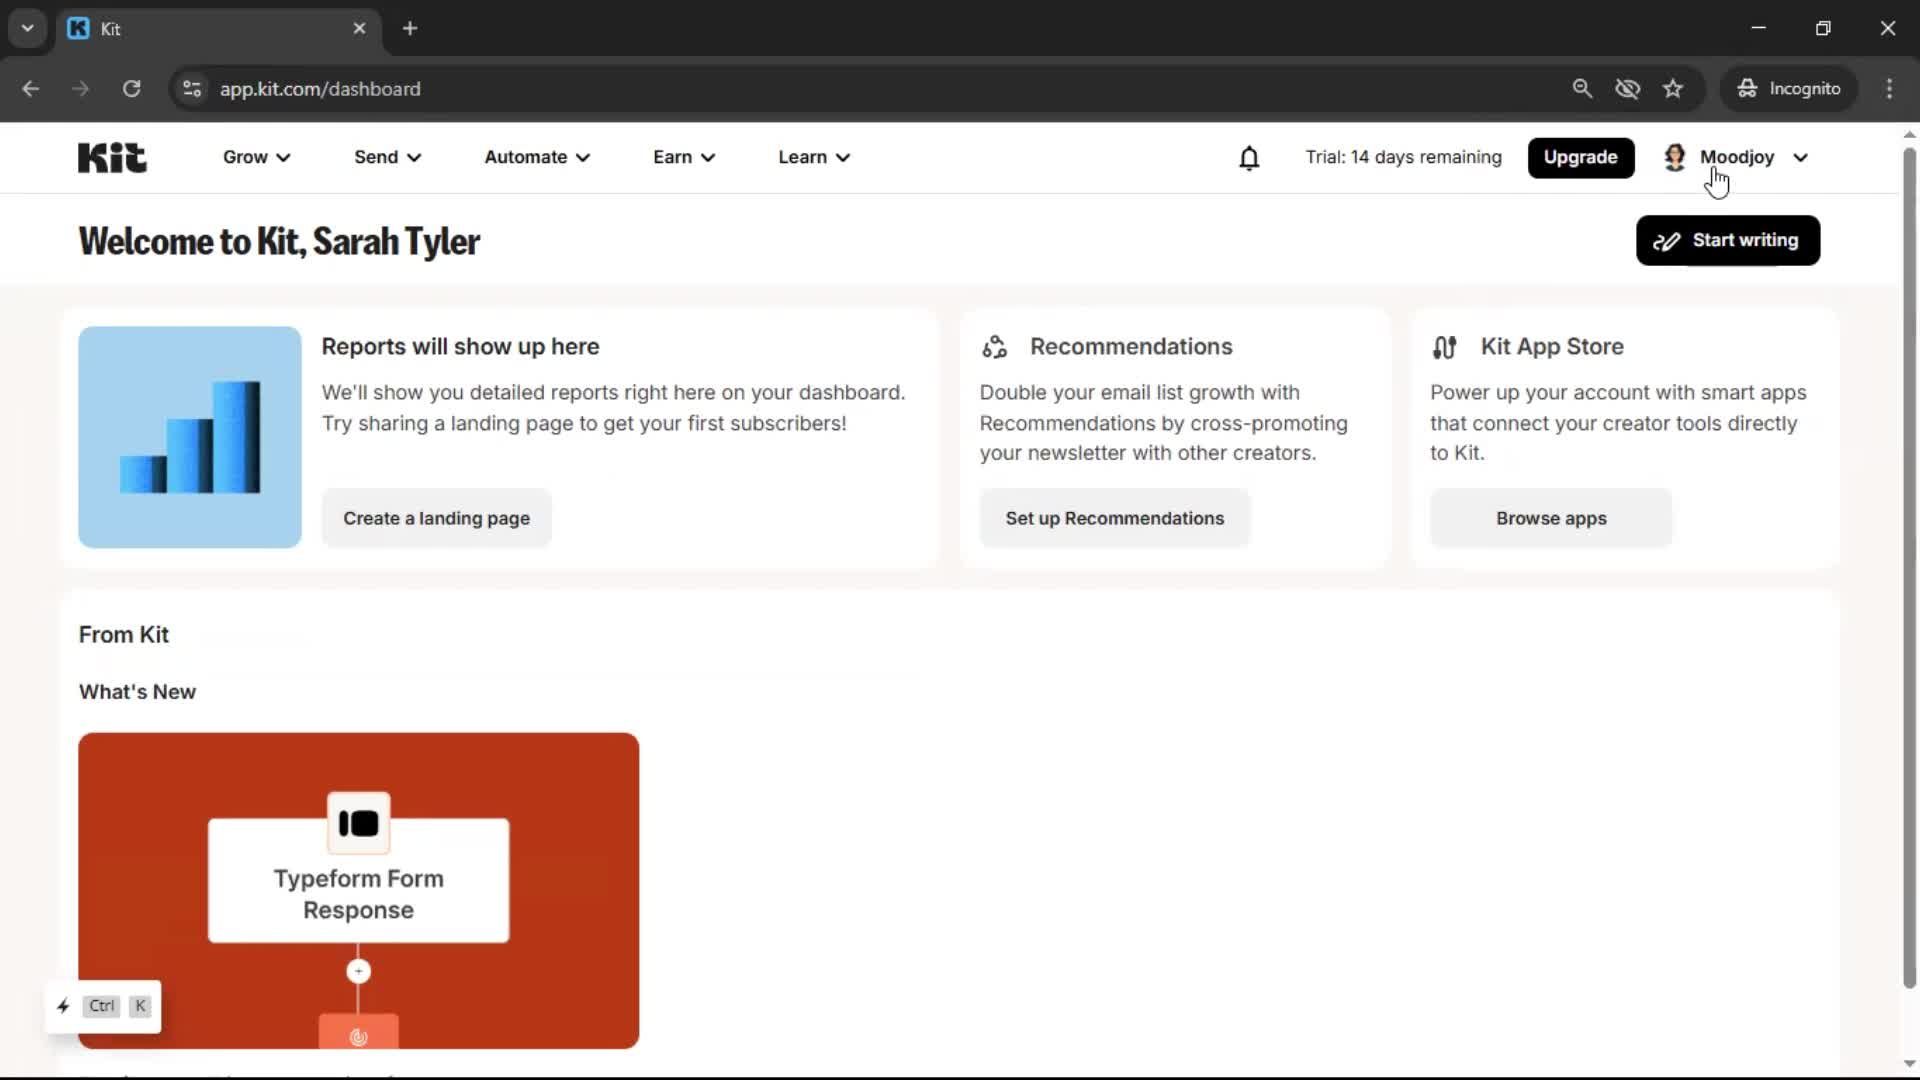
Task: Click the Kit App Store plug icon
Action: click(x=1444, y=347)
